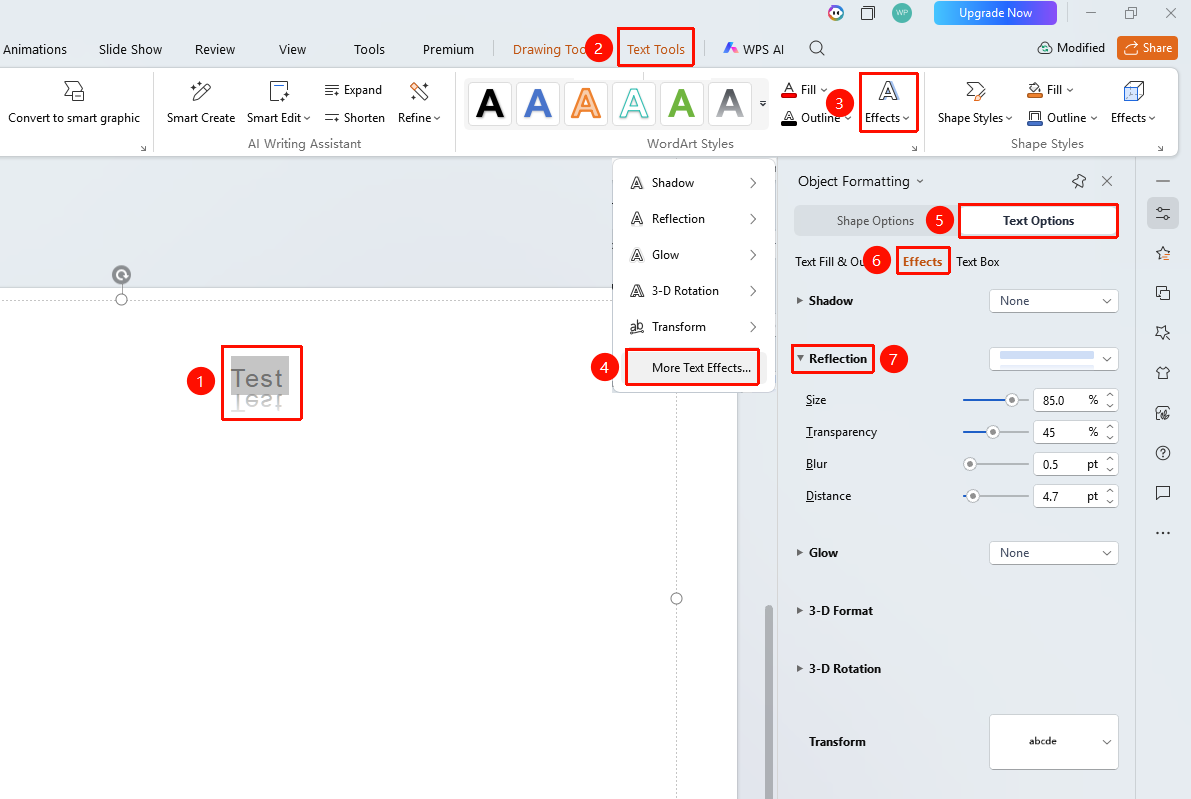The height and width of the screenshot is (799, 1191).
Task: Open the settings sliders sidebar icon
Action: (1163, 214)
